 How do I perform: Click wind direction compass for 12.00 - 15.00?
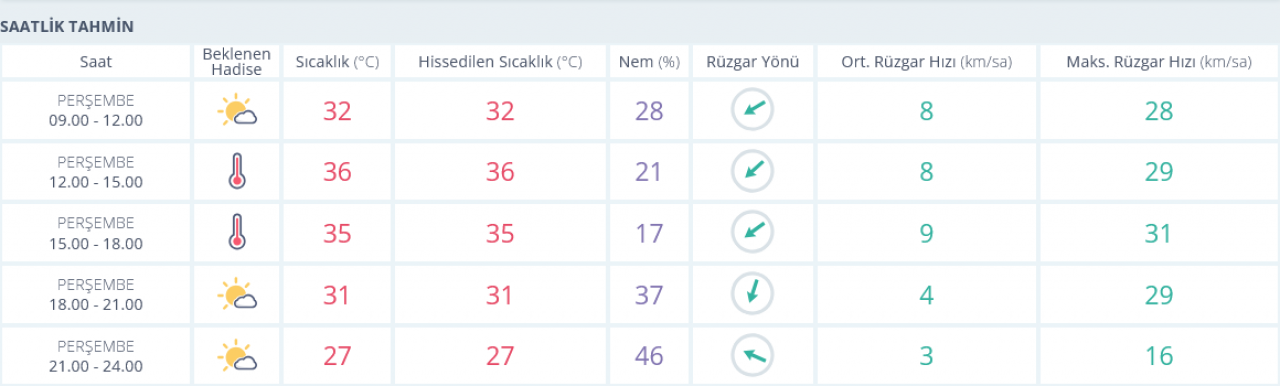pos(753,171)
